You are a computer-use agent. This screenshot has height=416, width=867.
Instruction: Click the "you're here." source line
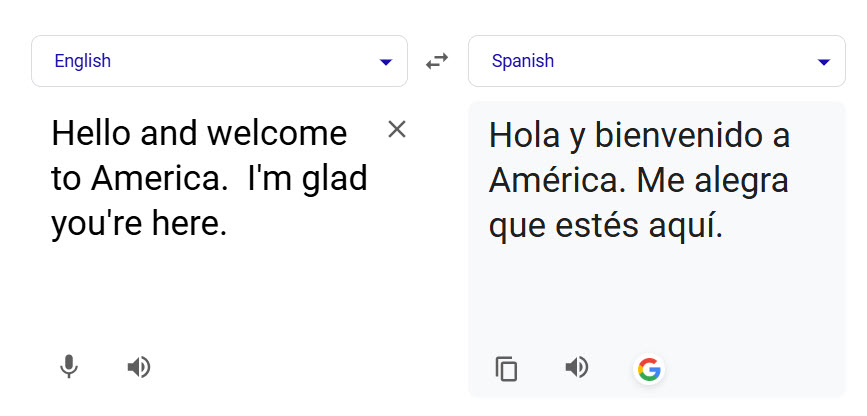point(139,224)
